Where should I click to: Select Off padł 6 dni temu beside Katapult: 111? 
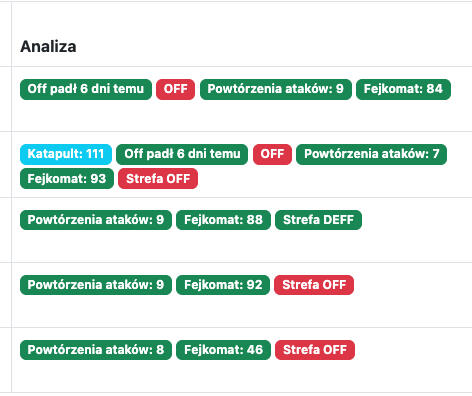coord(182,154)
